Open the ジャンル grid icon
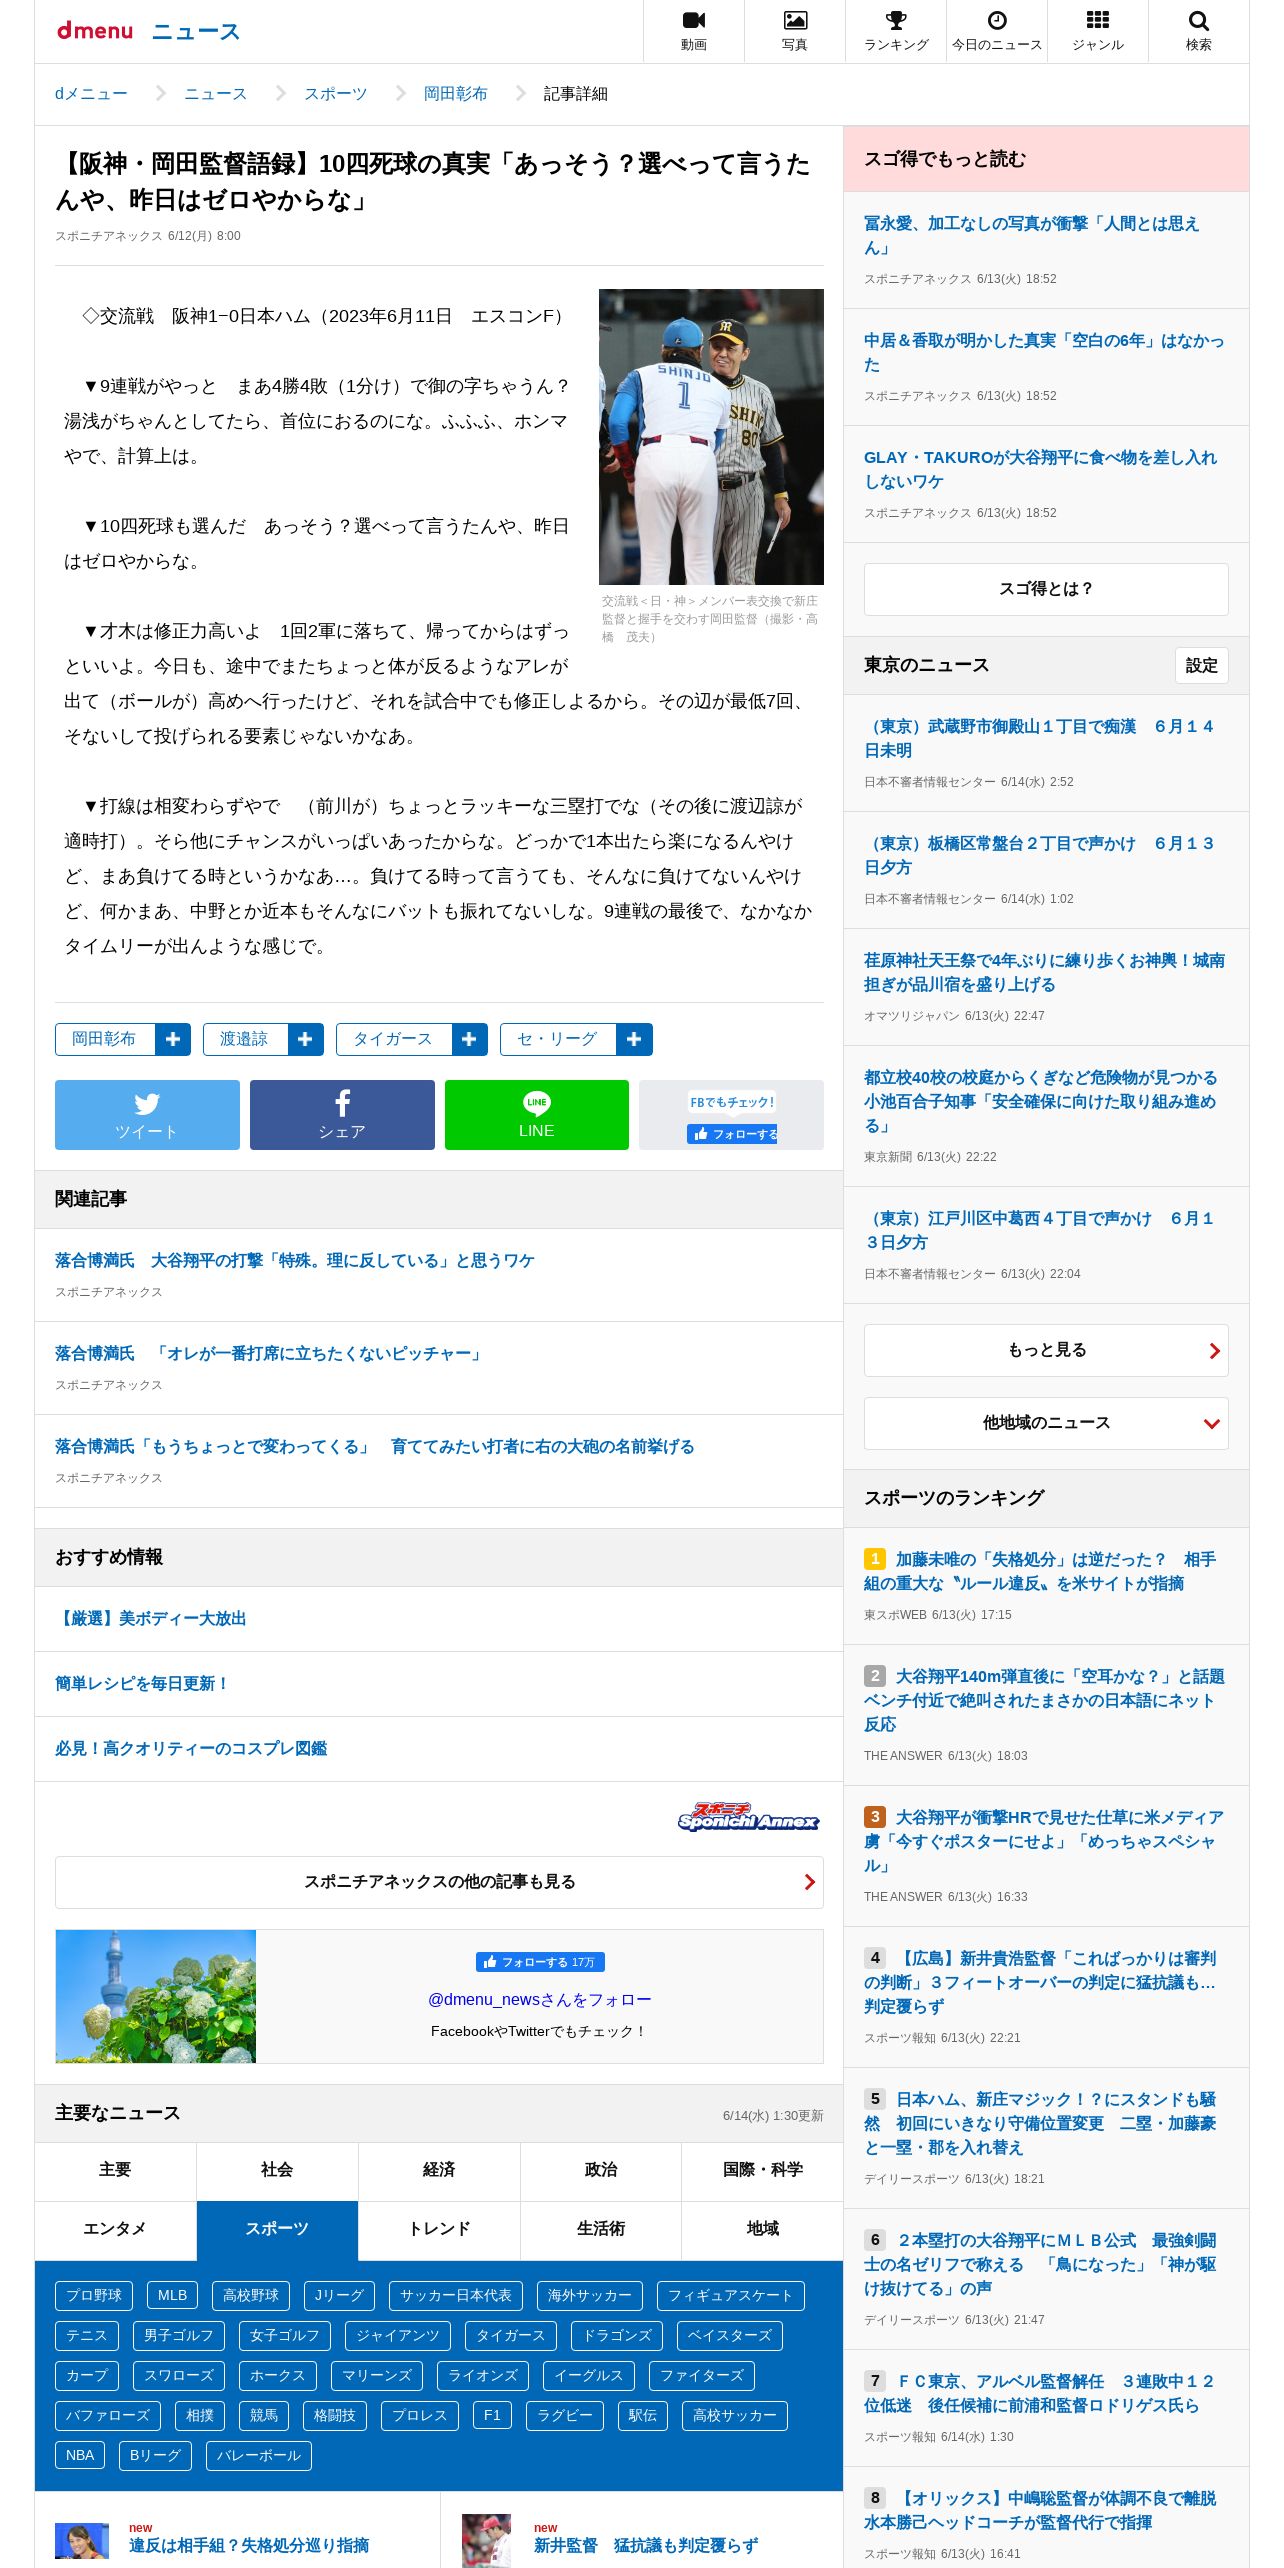Image resolution: width=1284 pixels, height=2568 pixels. (x=1098, y=31)
